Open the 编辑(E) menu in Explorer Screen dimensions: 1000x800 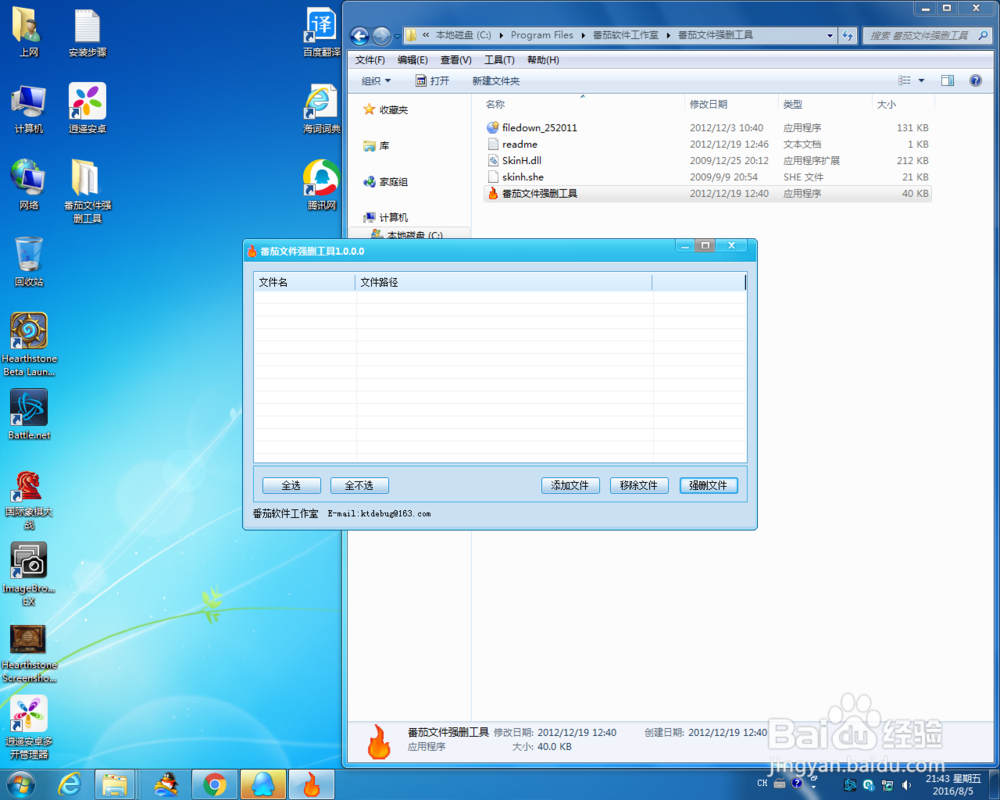pos(413,60)
